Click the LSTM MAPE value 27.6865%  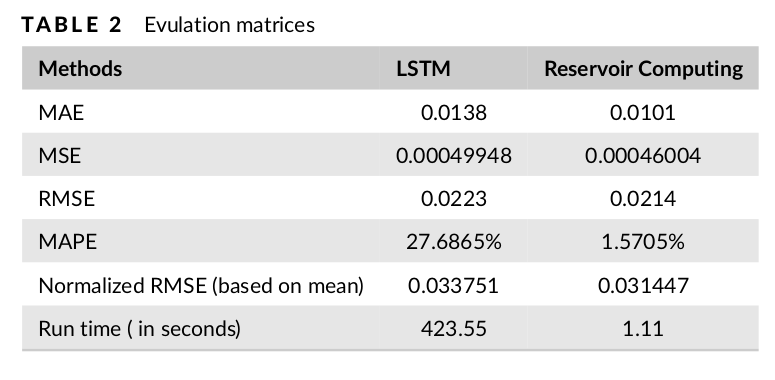click(x=454, y=242)
